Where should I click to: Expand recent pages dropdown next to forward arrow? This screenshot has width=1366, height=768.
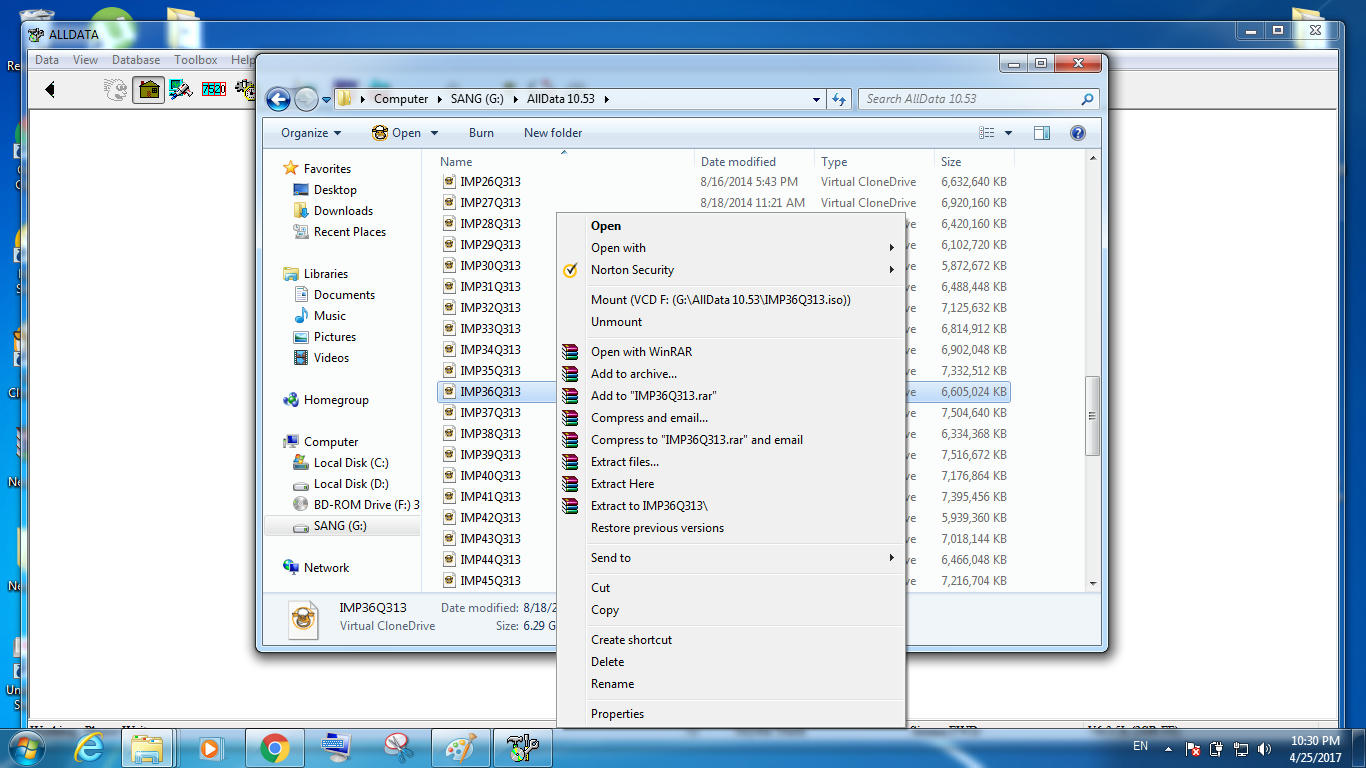[326, 100]
